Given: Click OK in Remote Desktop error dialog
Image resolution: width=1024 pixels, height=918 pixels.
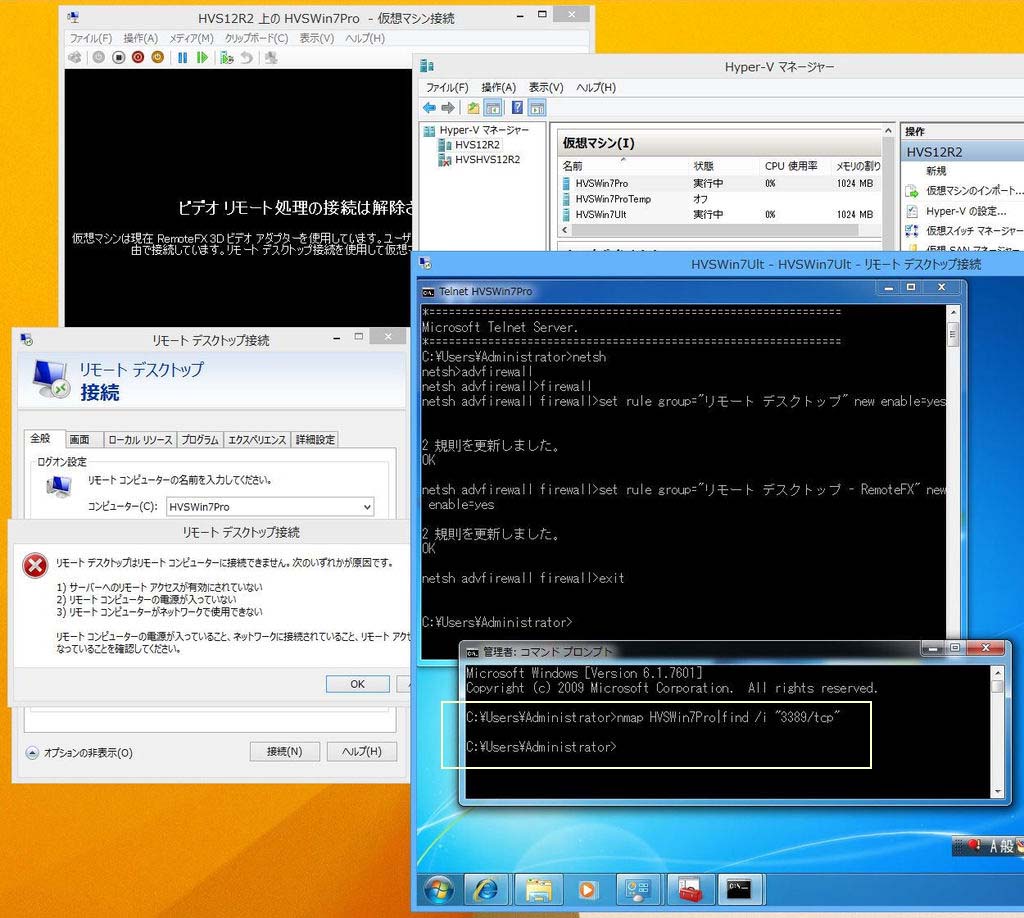Looking at the screenshot, I should coord(357,684).
